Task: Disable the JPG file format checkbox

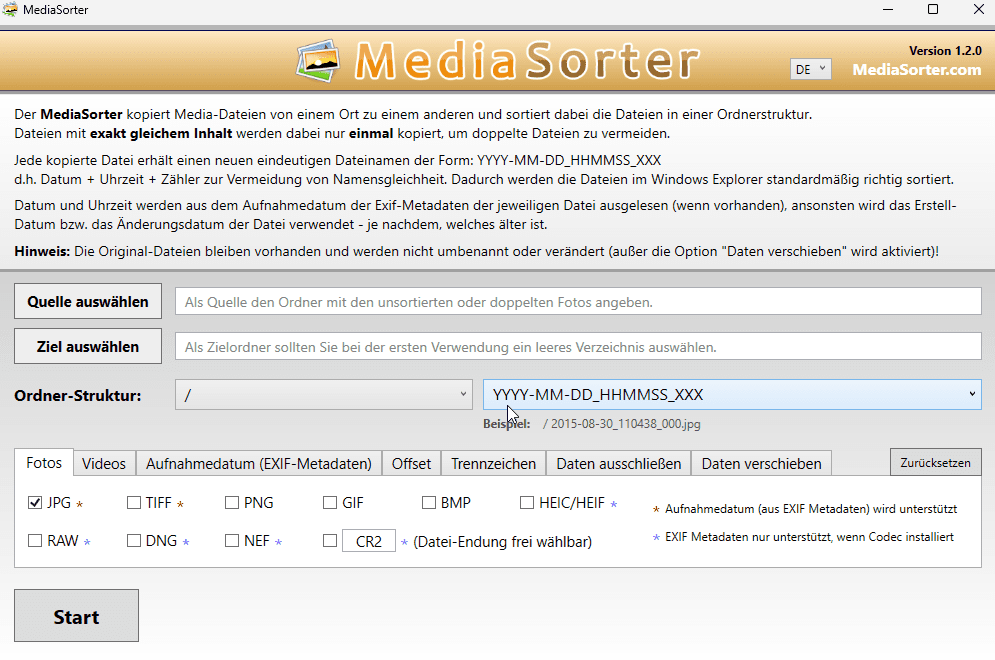Action: click(x=34, y=502)
